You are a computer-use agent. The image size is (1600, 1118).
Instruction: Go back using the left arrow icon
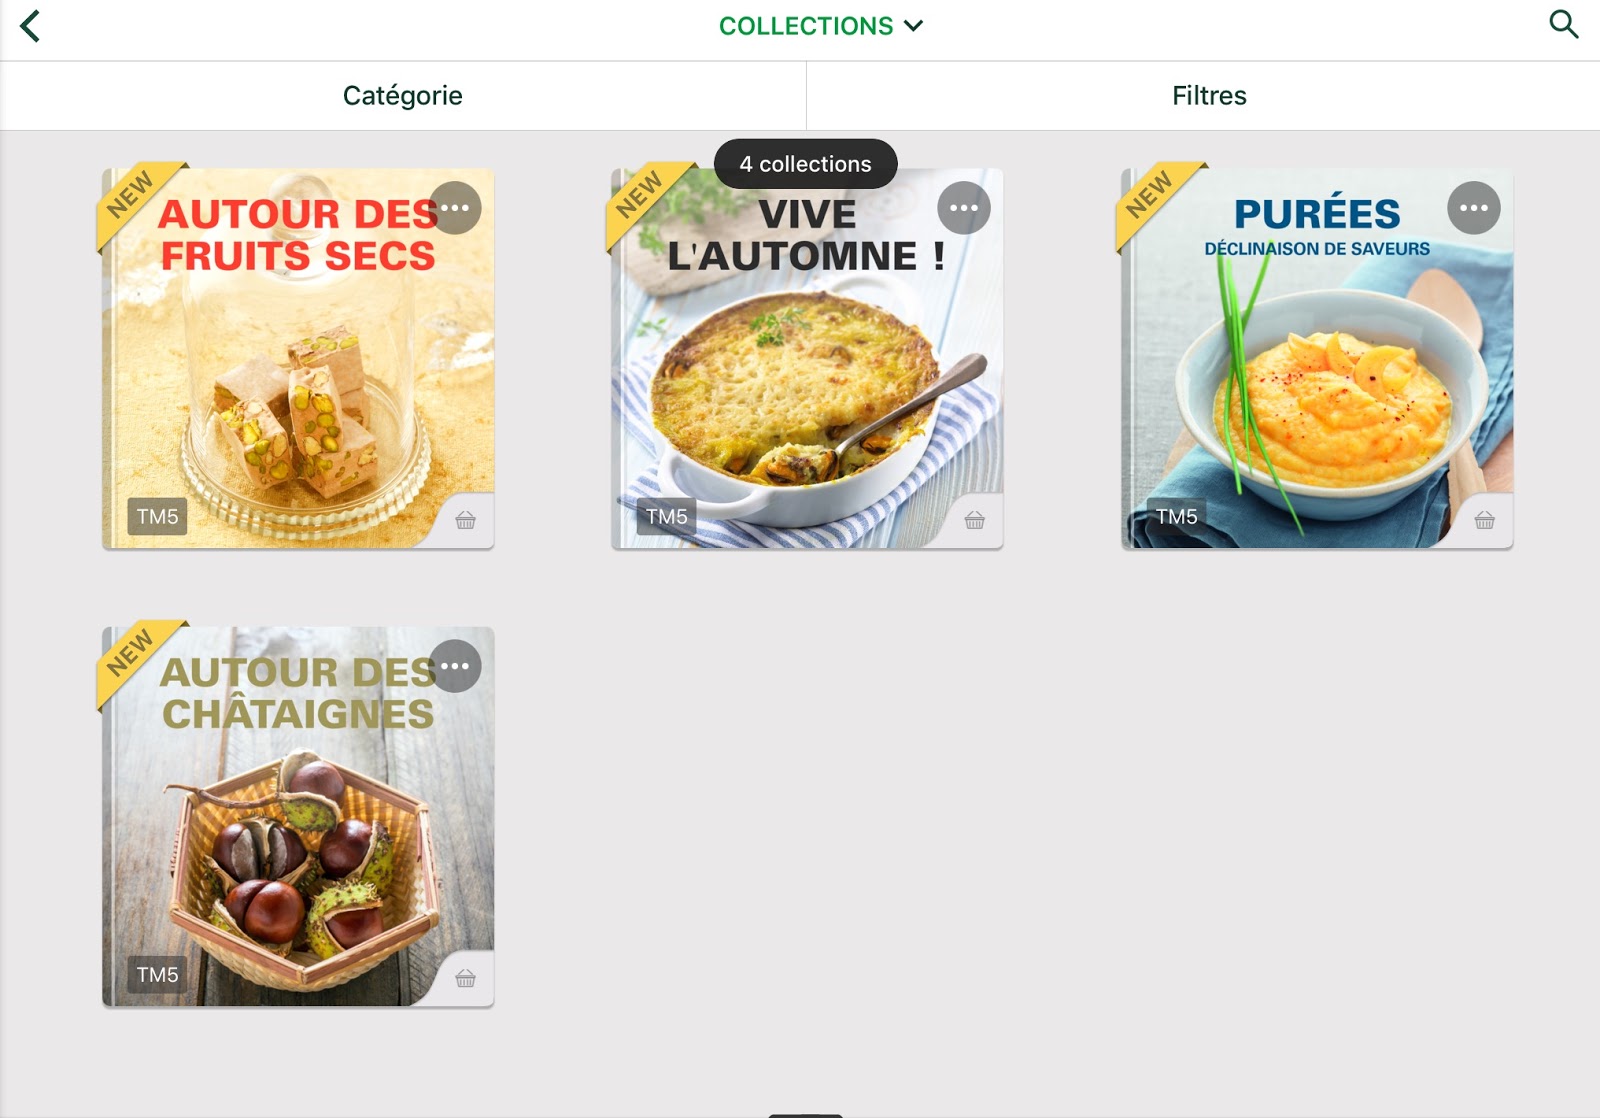click(x=30, y=26)
